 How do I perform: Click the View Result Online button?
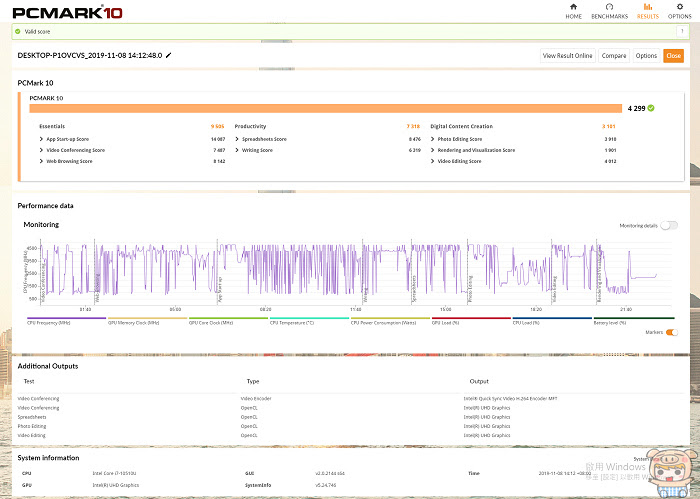click(x=567, y=56)
